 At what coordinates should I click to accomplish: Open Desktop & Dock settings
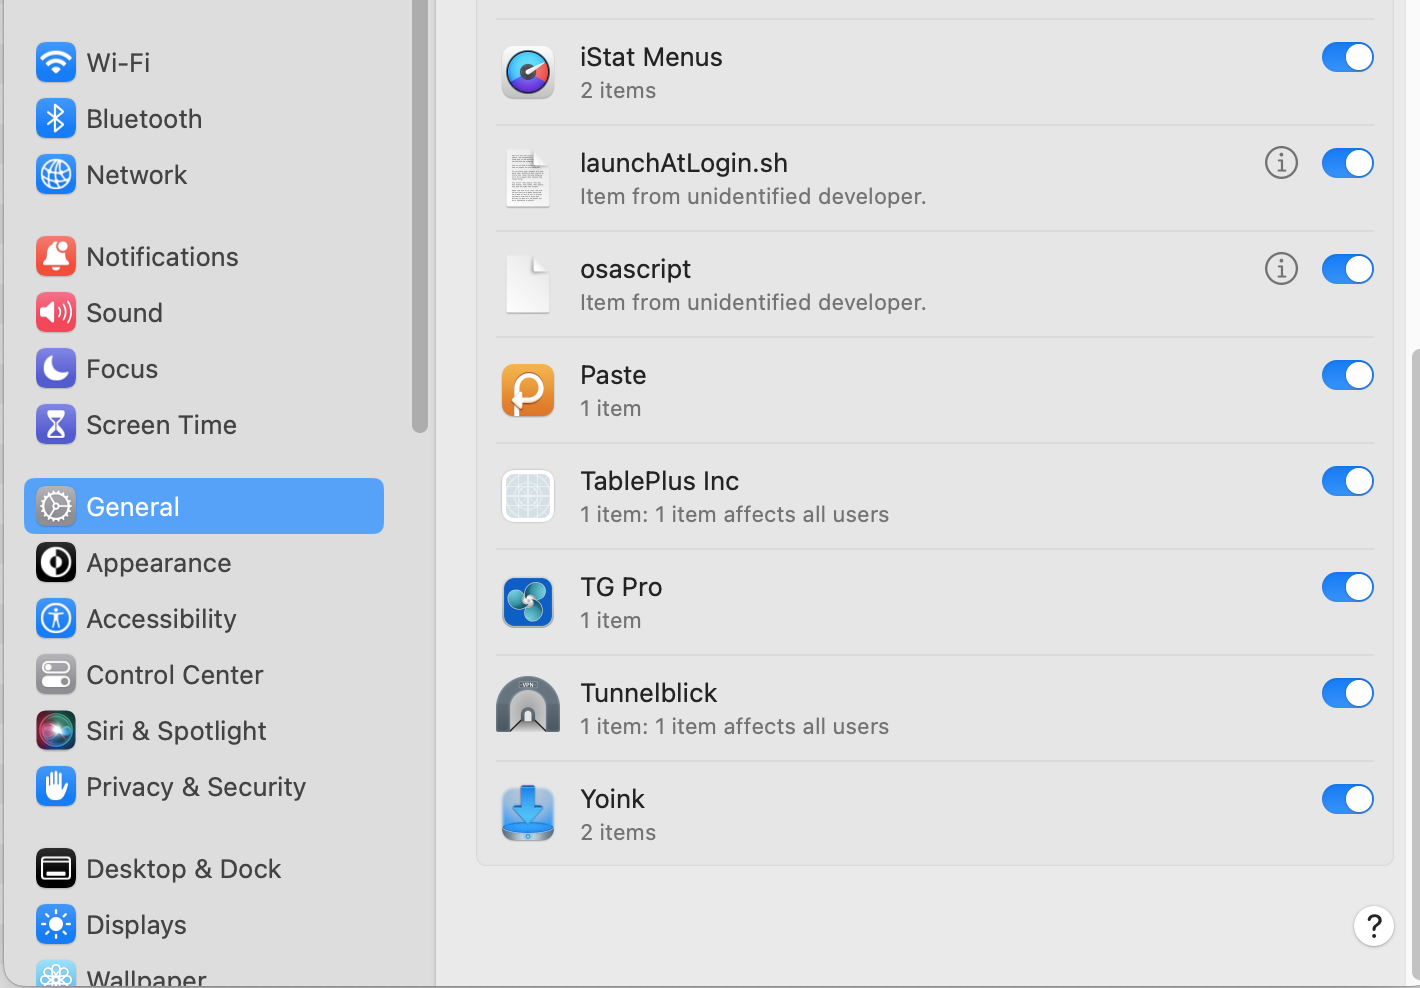tap(204, 868)
